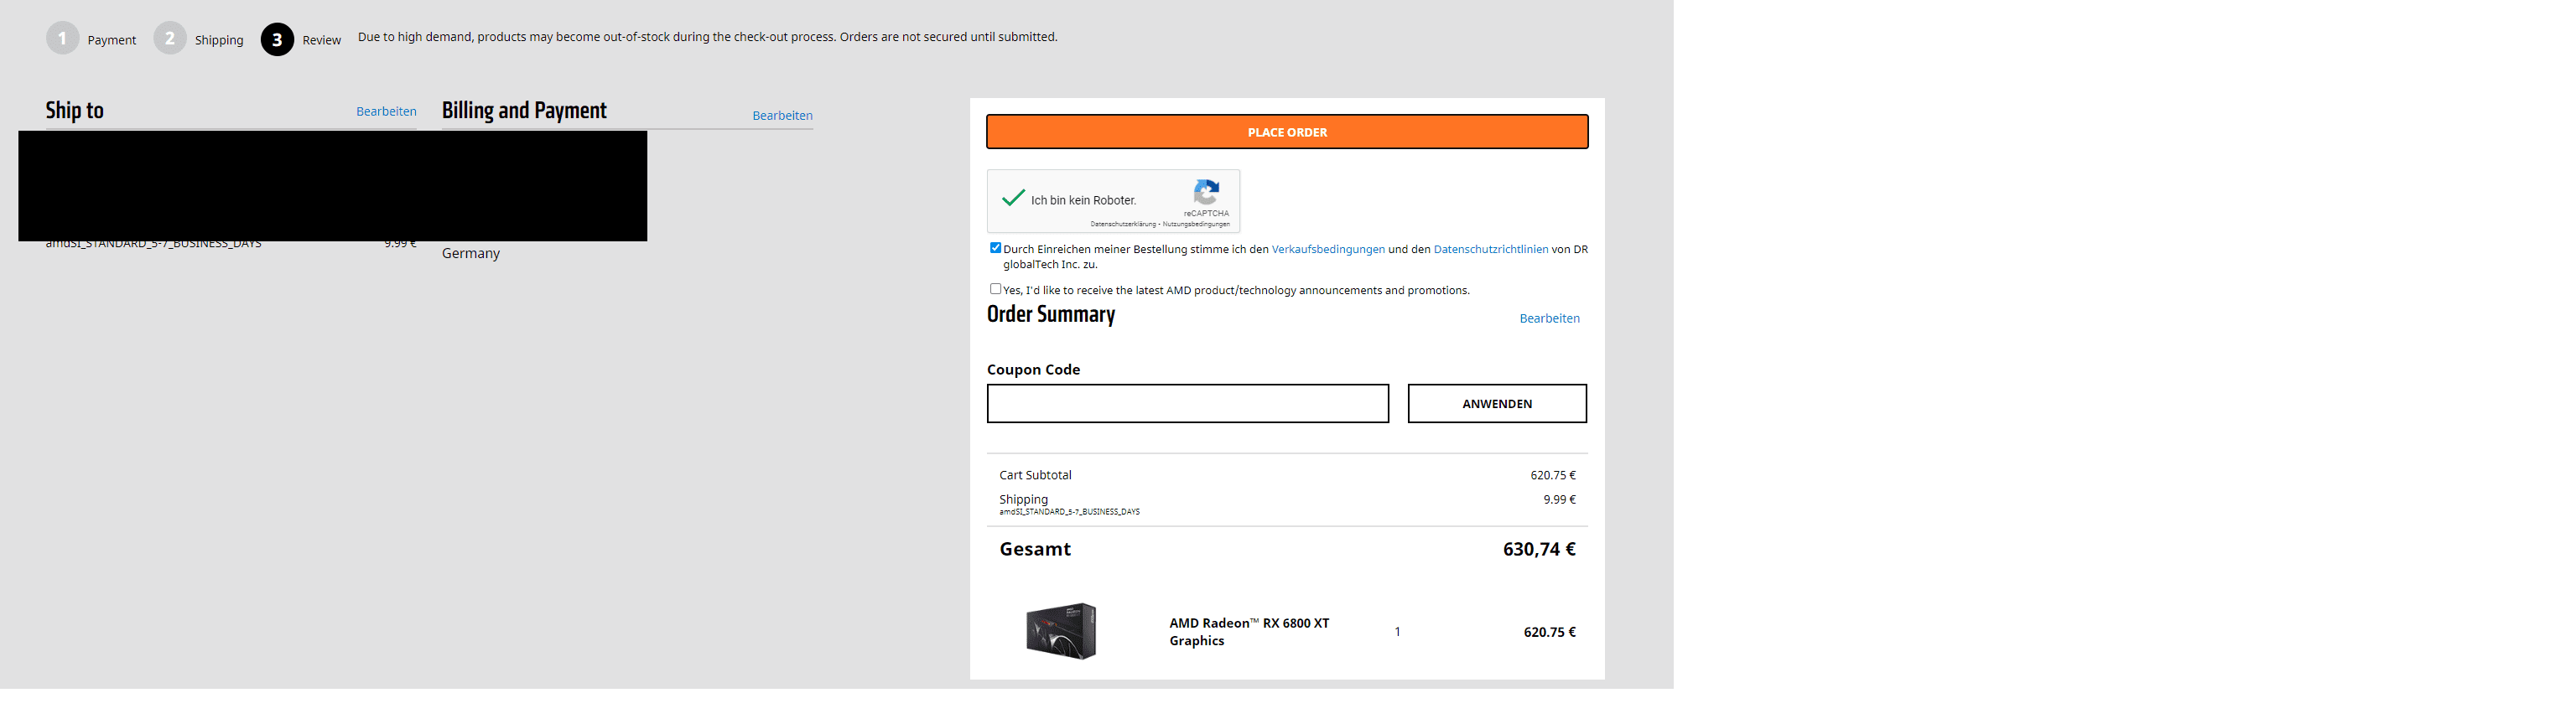Click the reCAPTCHA logo icon
The image size is (2576, 724).
pyautogui.click(x=1207, y=192)
